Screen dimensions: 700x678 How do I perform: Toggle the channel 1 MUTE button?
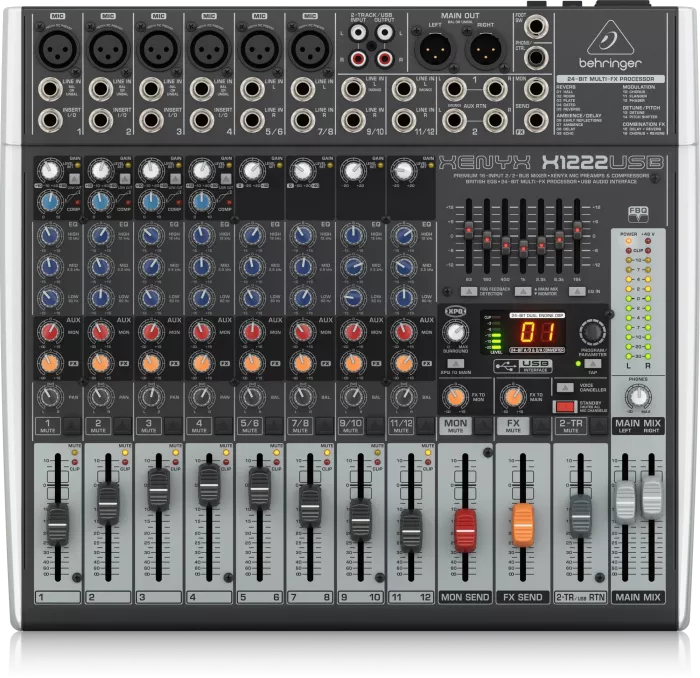[72, 426]
